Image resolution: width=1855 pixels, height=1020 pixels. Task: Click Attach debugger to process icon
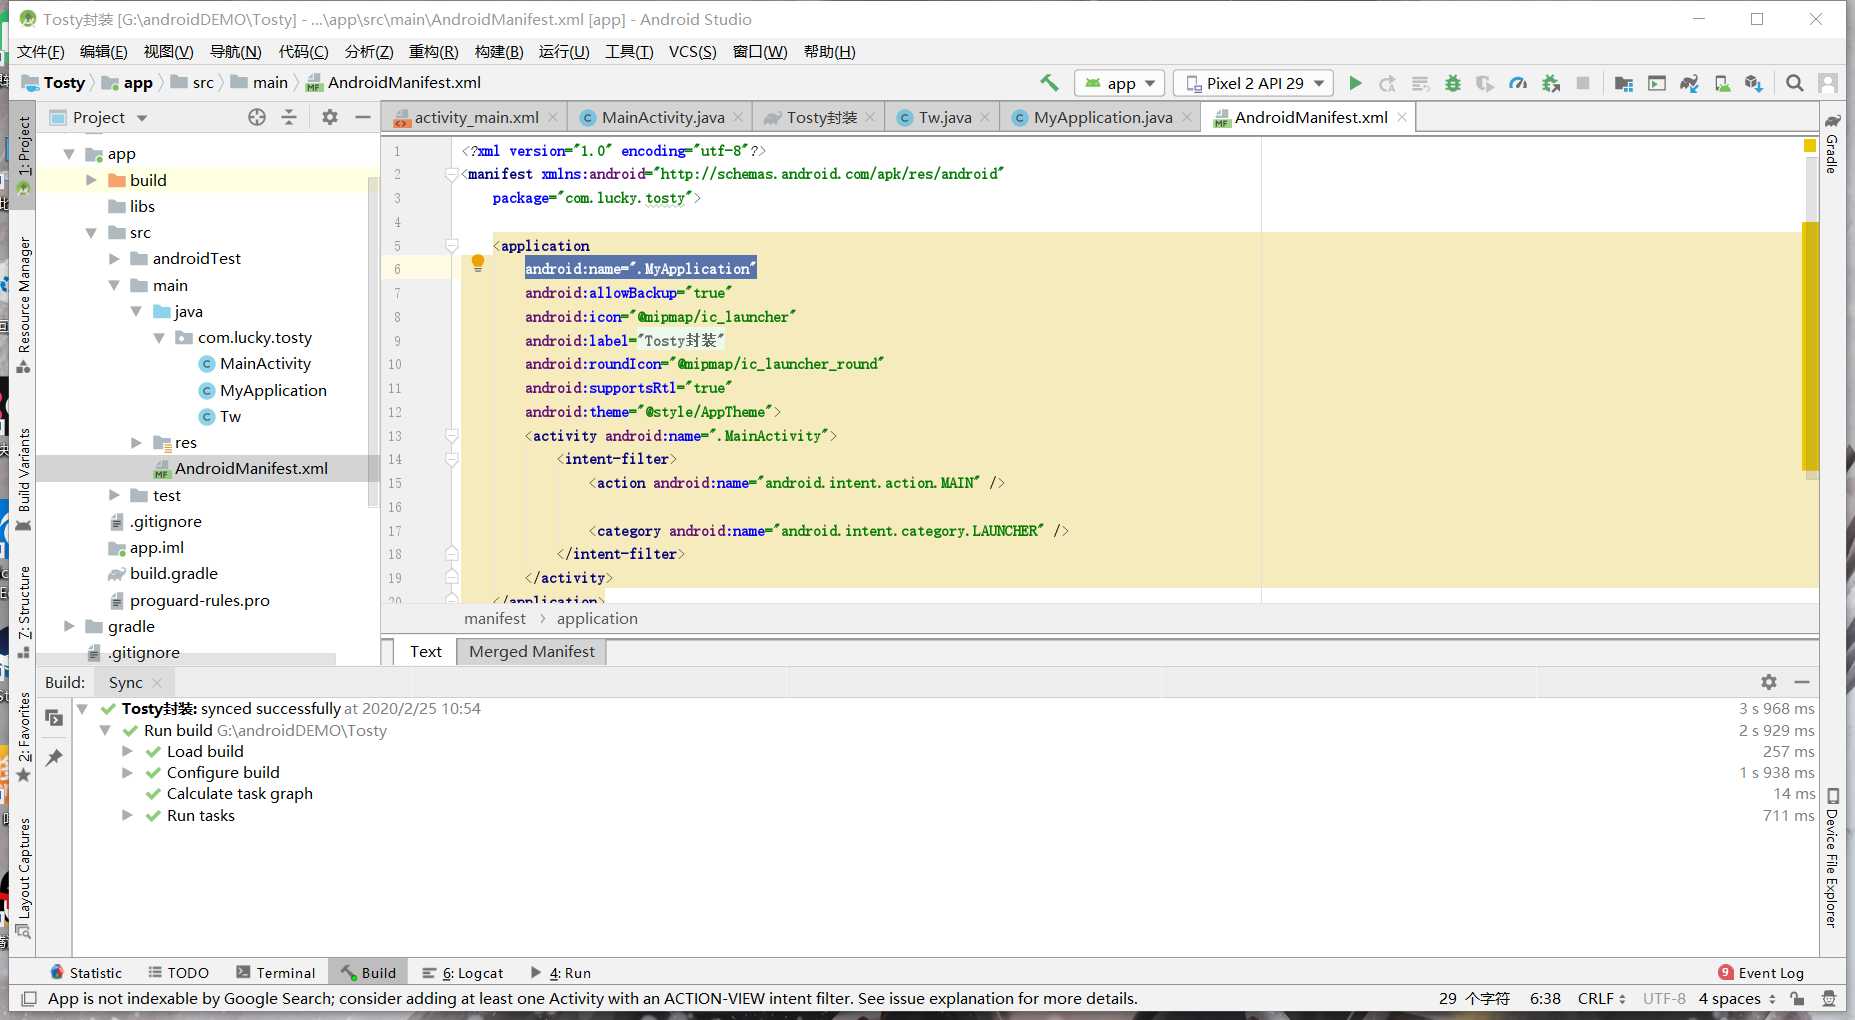coord(1551,83)
